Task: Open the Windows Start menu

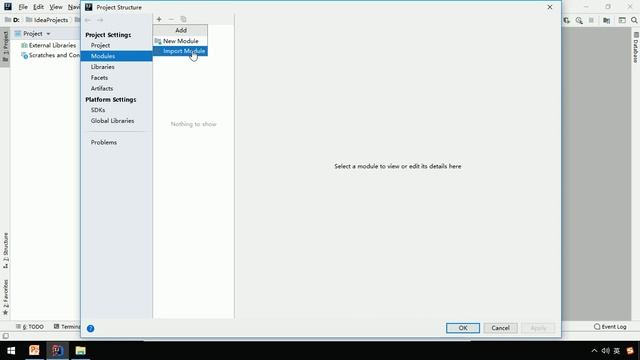Action: pyautogui.click(x=11, y=351)
